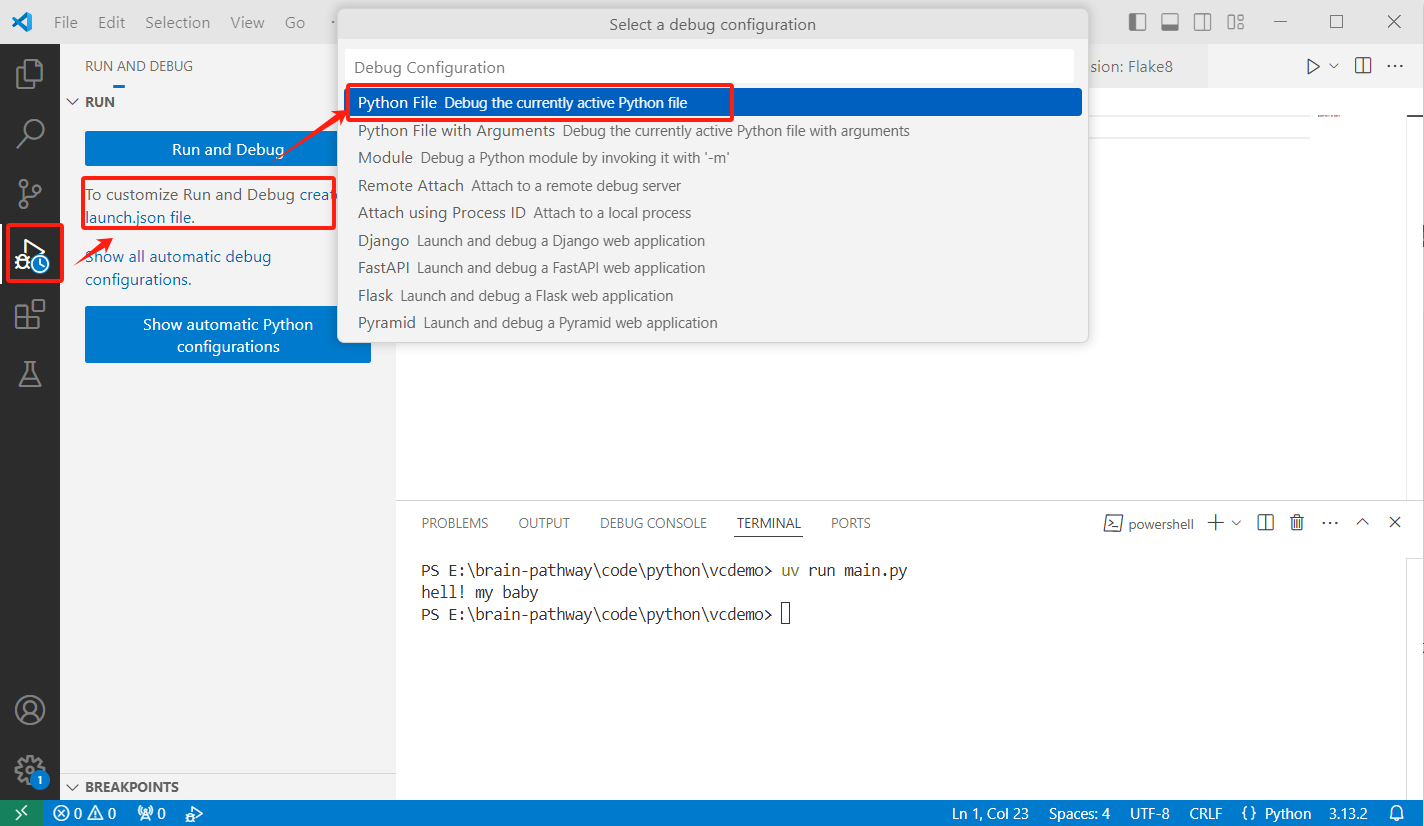The image size is (1424, 826).
Task: Open the Search view in activity bar
Action: pos(30,133)
